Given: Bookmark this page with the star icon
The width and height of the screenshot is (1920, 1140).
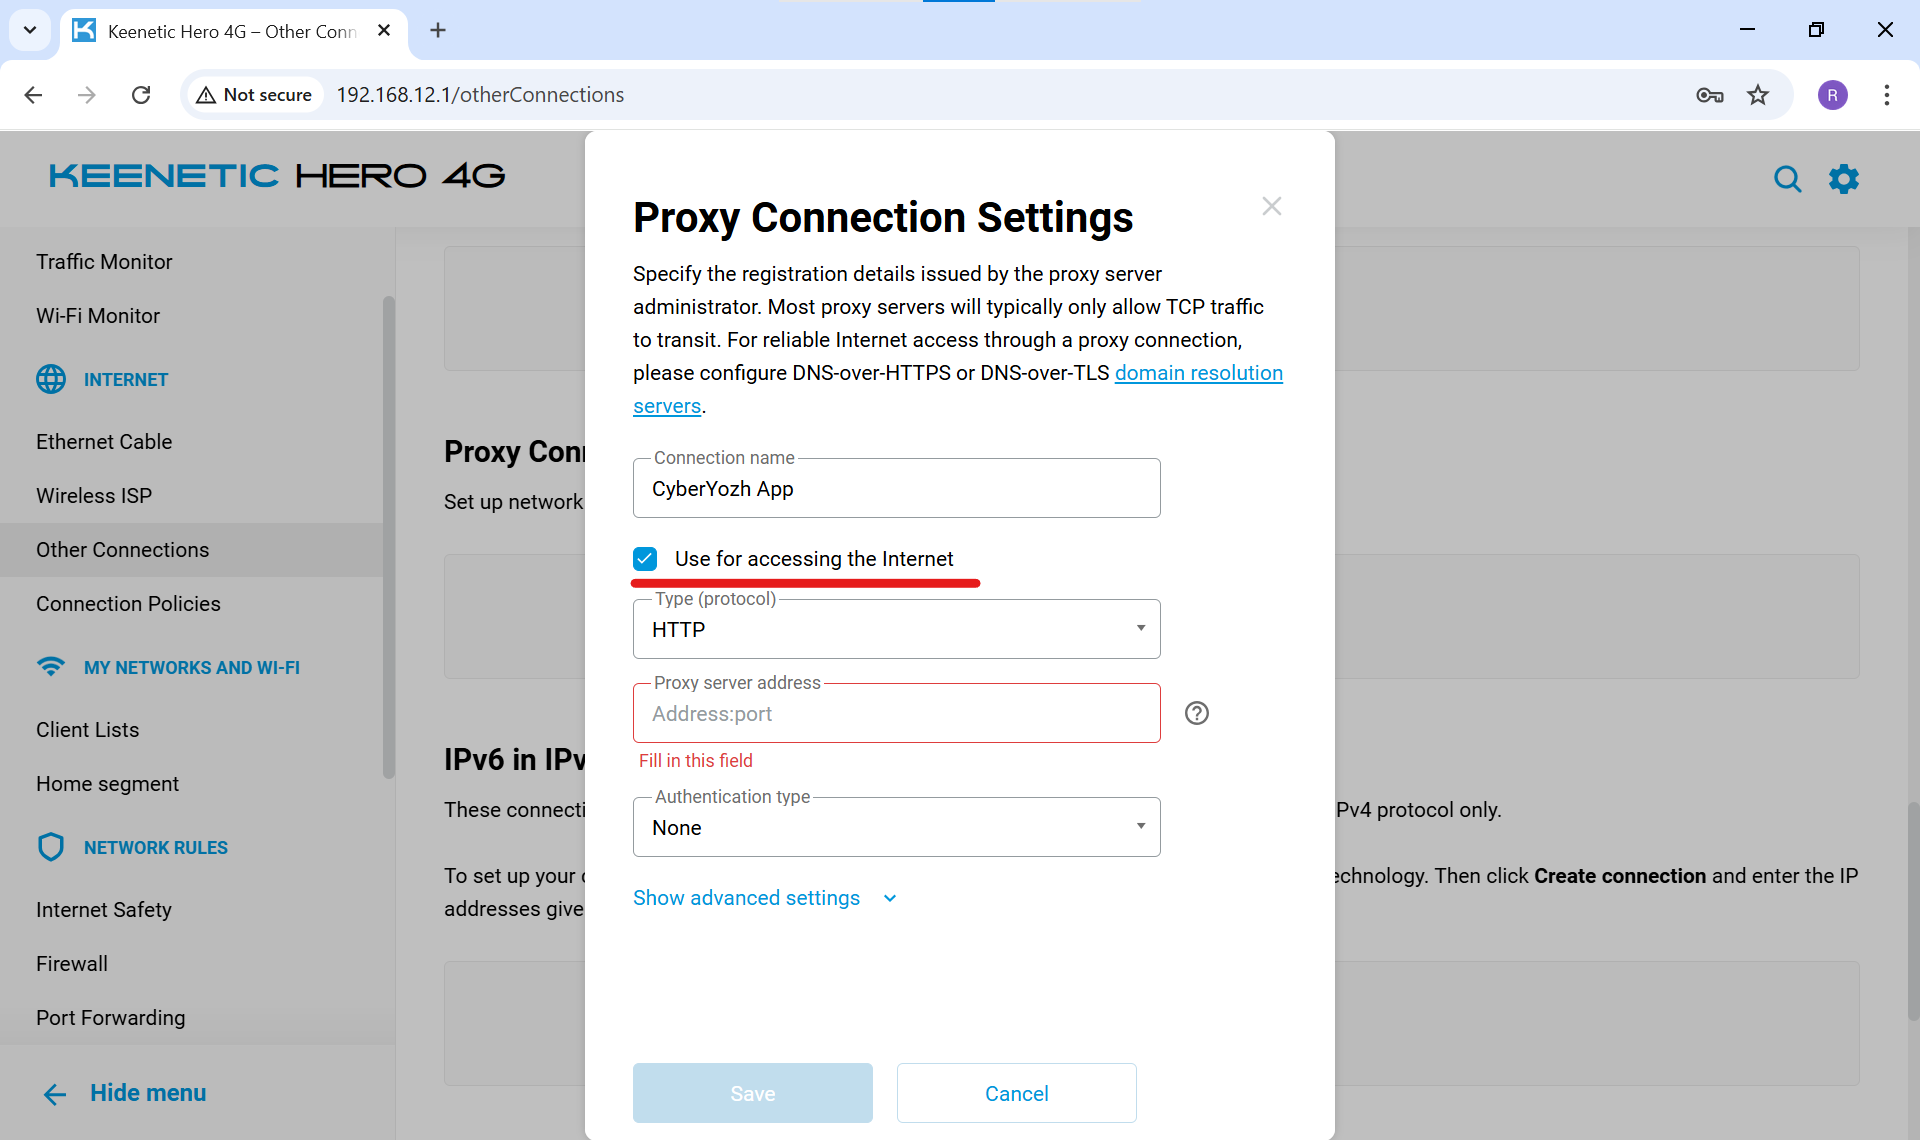Looking at the screenshot, I should pyautogui.click(x=1758, y=95).
